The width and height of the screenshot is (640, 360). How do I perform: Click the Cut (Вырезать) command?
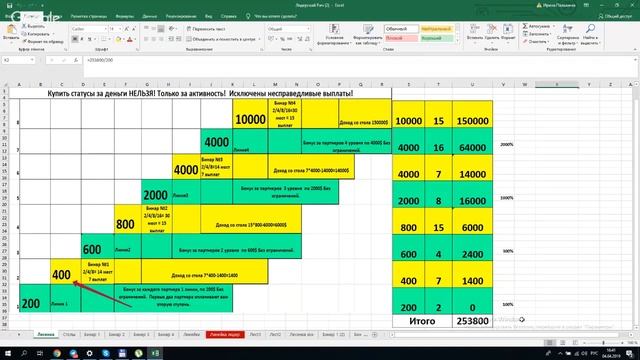pos(33,26)
